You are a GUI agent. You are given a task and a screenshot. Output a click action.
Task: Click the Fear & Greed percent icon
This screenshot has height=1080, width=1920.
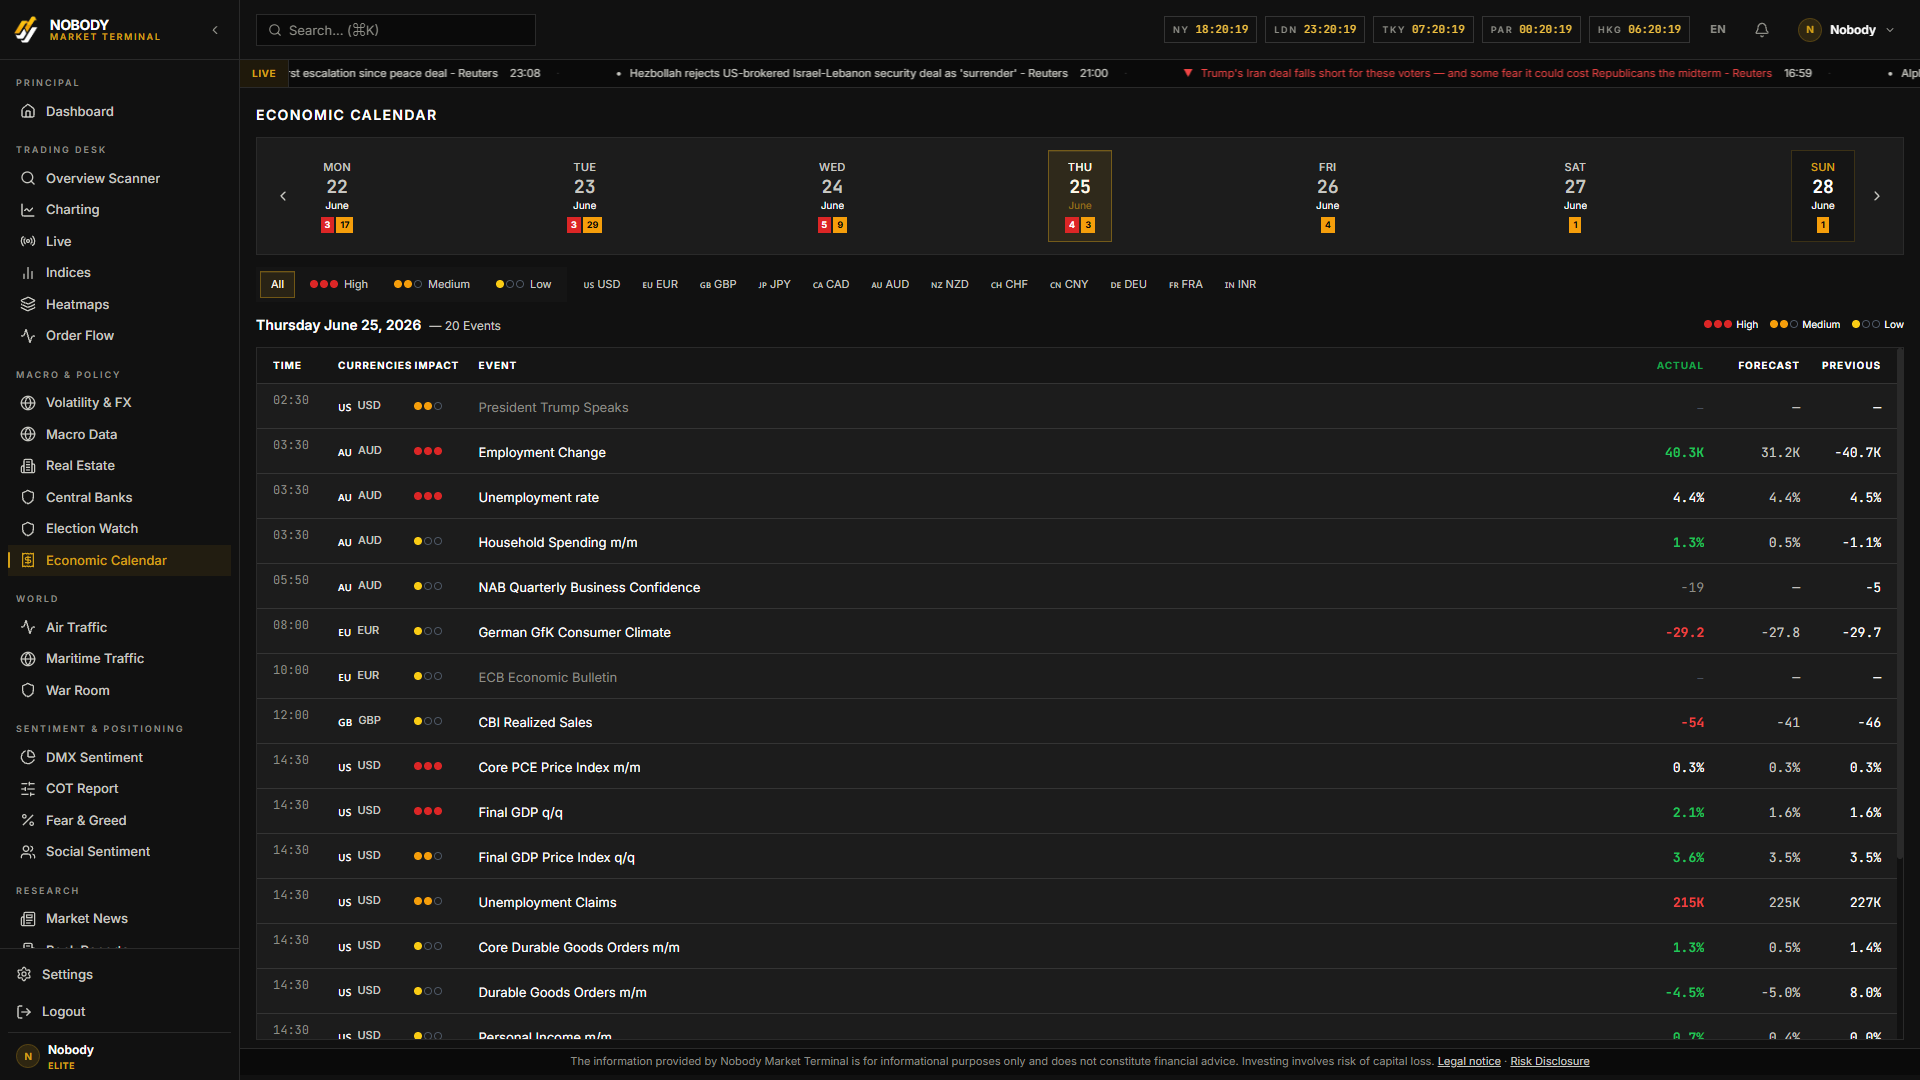click(28, 820)
